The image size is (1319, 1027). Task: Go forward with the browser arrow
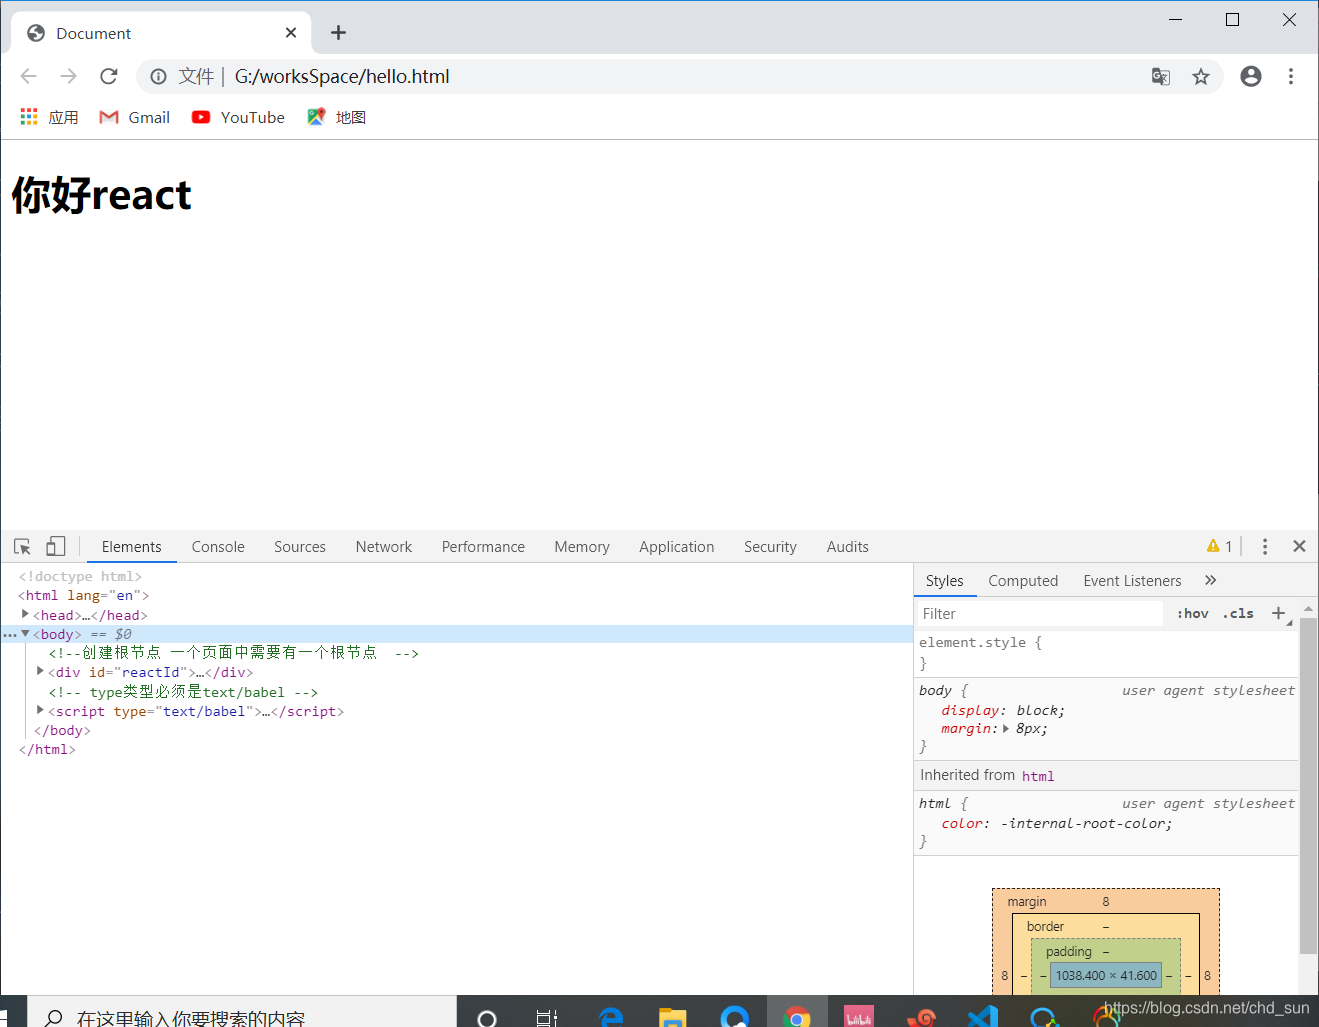68,76
